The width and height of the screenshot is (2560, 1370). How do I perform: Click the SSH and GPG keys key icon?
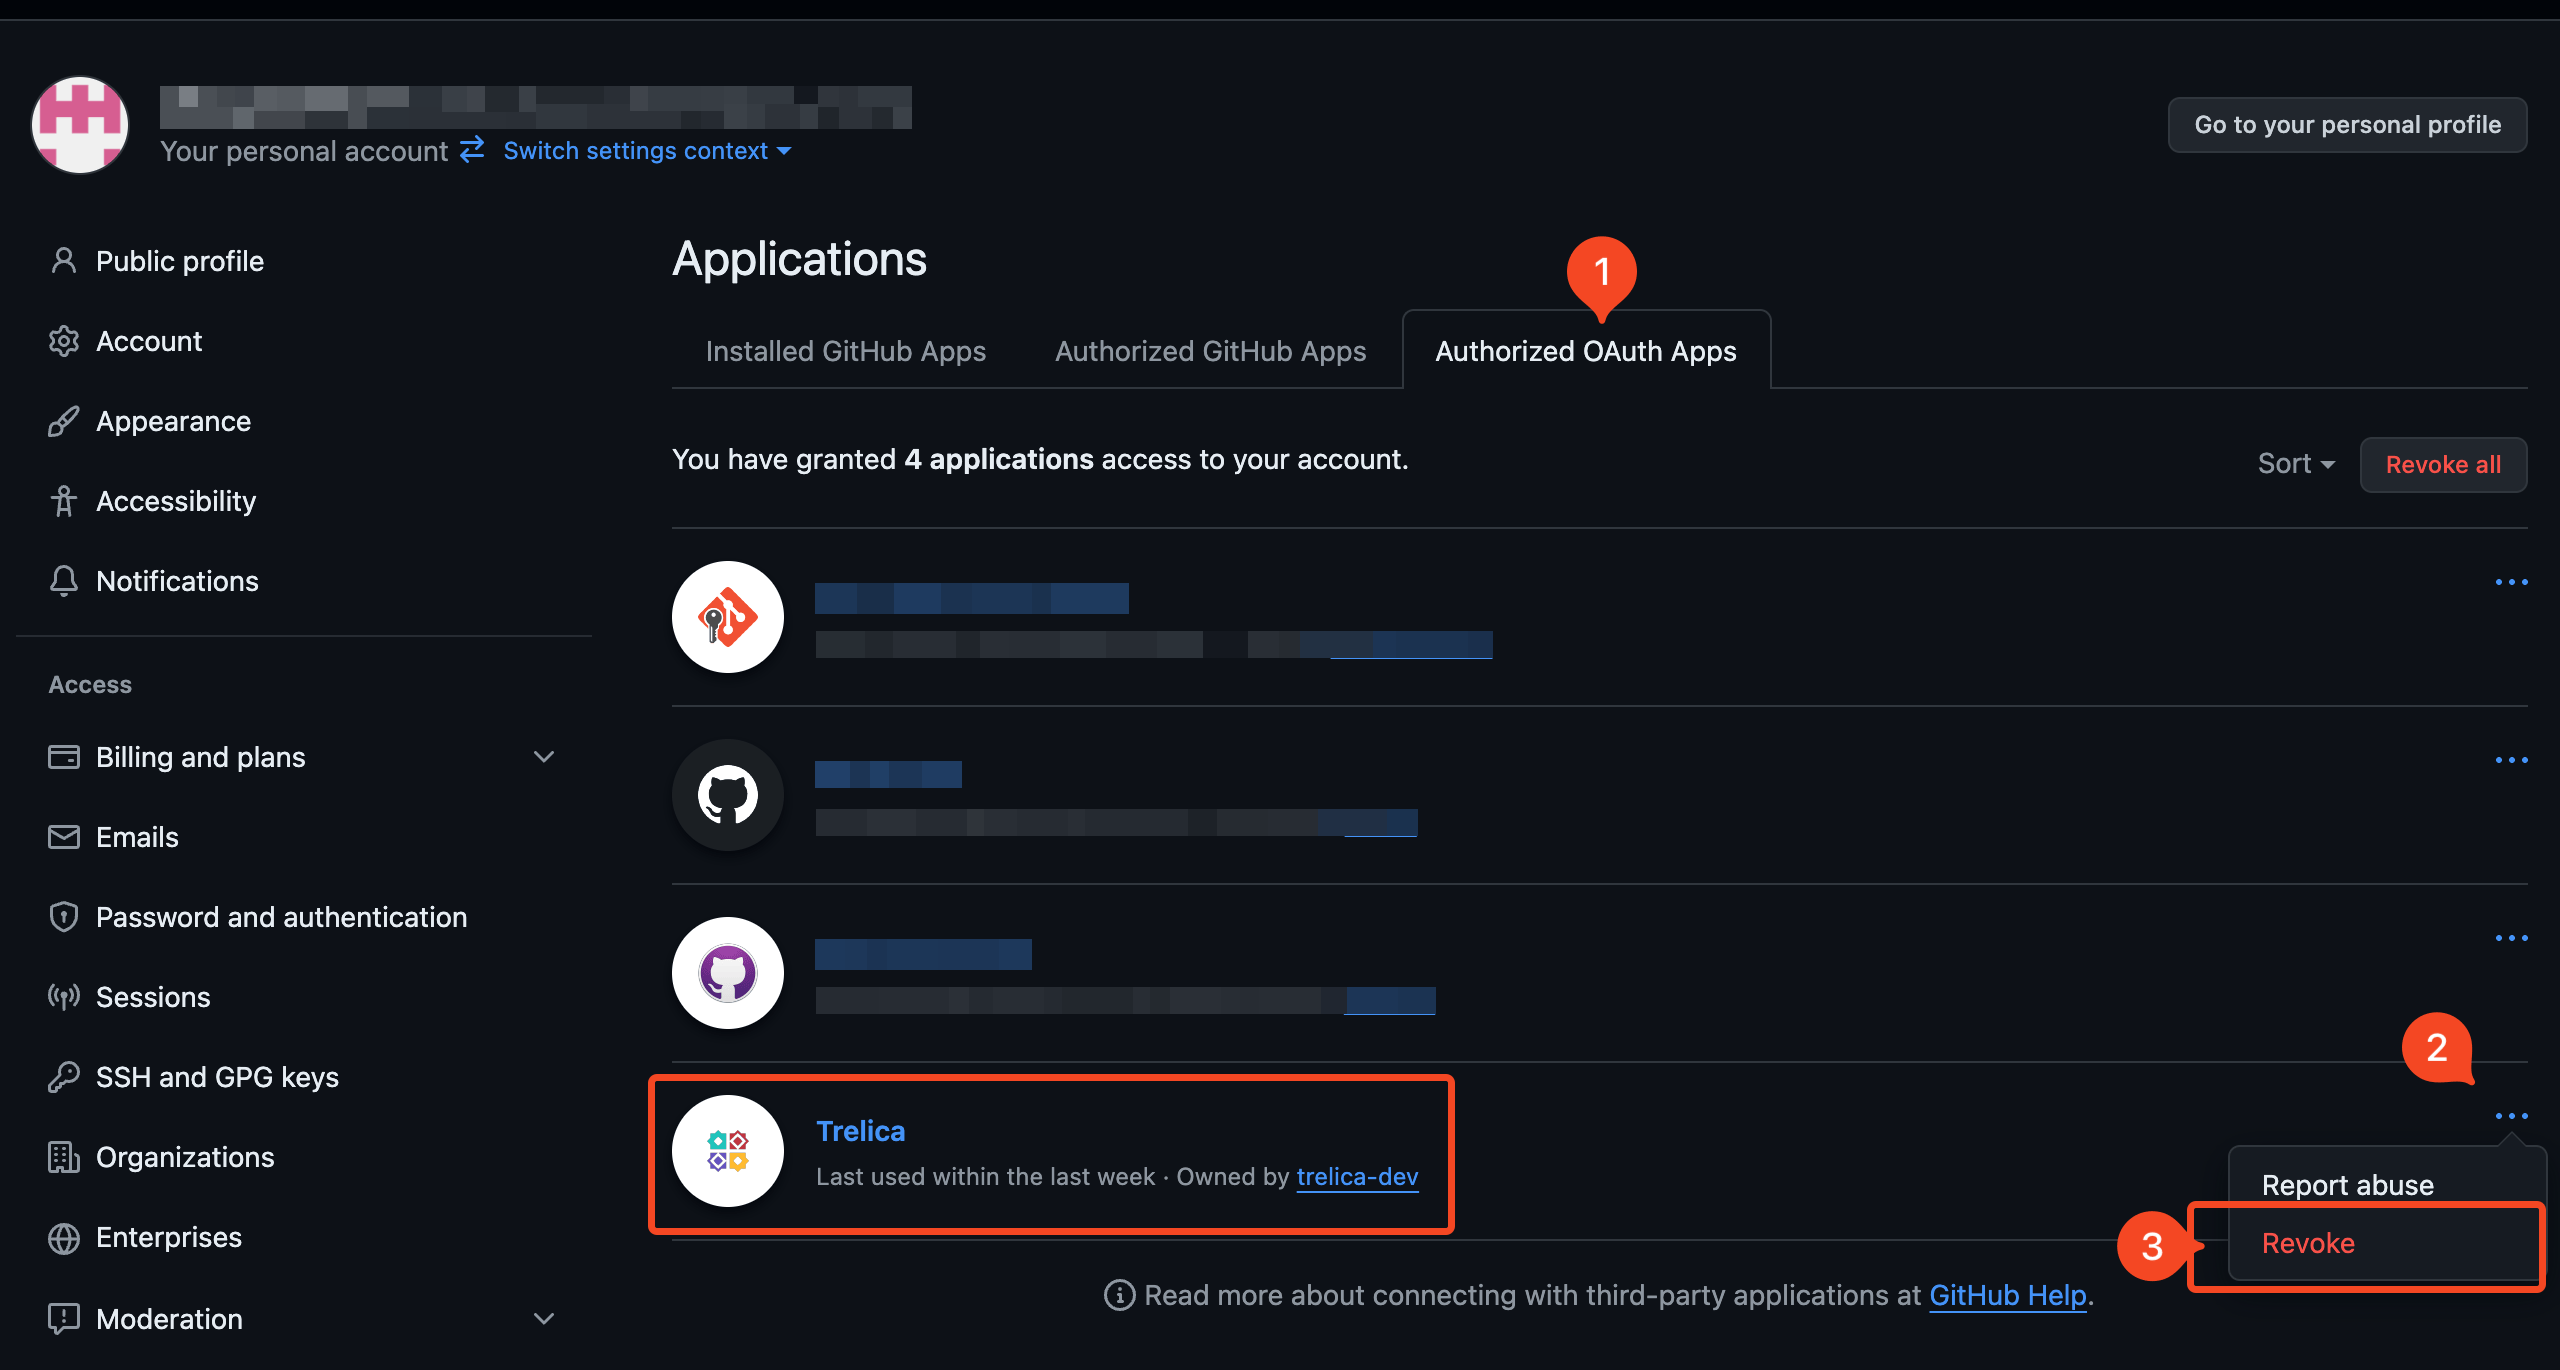pyautogui.click(x=64, y=1077)
